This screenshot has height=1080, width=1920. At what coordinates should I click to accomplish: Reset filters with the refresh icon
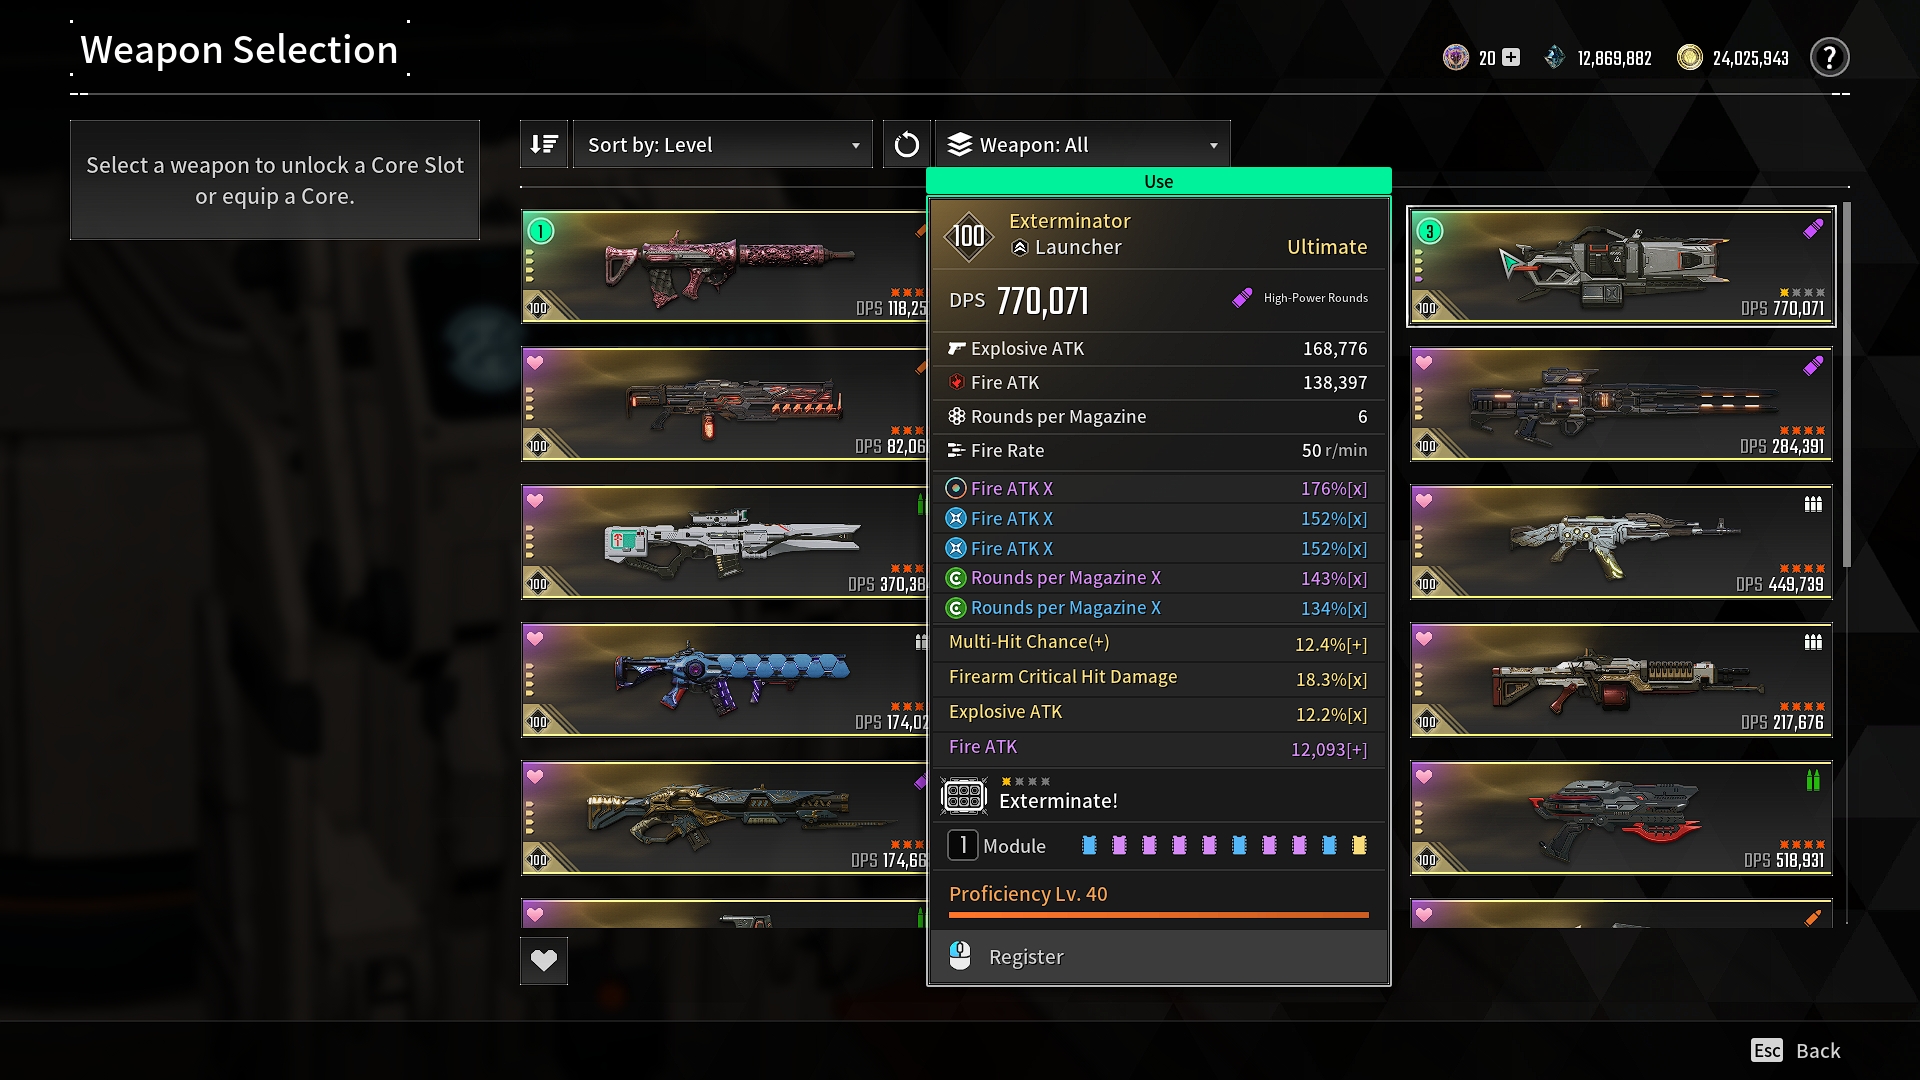(x=906, y=144)
